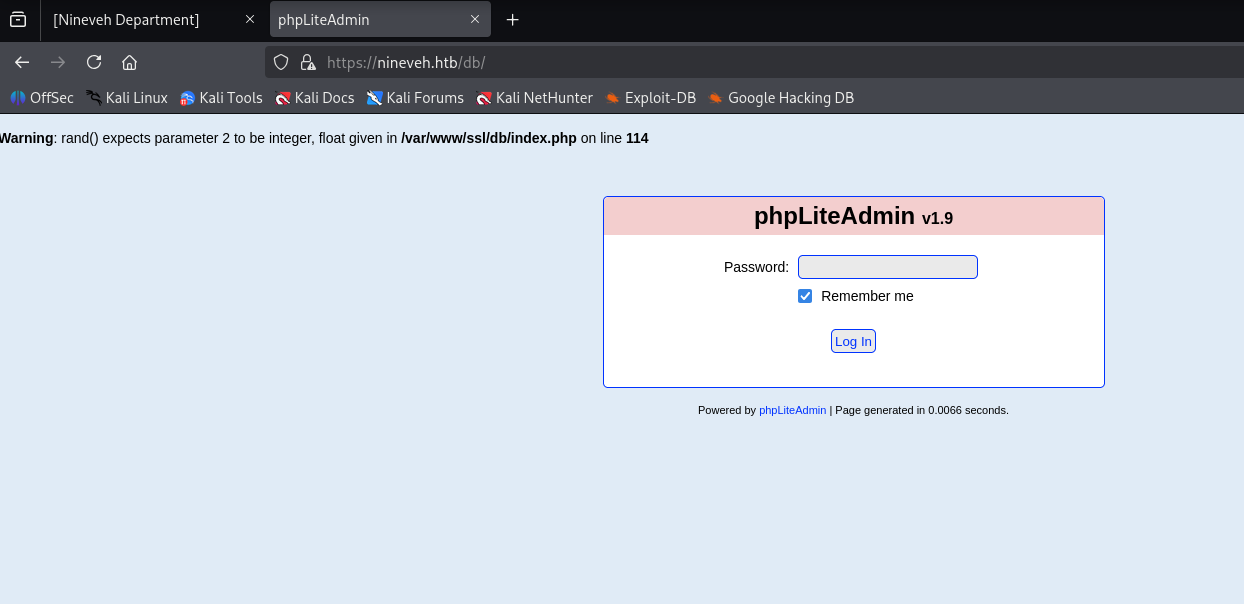Image resolution: width=1244 pixels, height=604 pixels.
Task: Open the Kali Linux bookmark
Action: coord(127,98)
